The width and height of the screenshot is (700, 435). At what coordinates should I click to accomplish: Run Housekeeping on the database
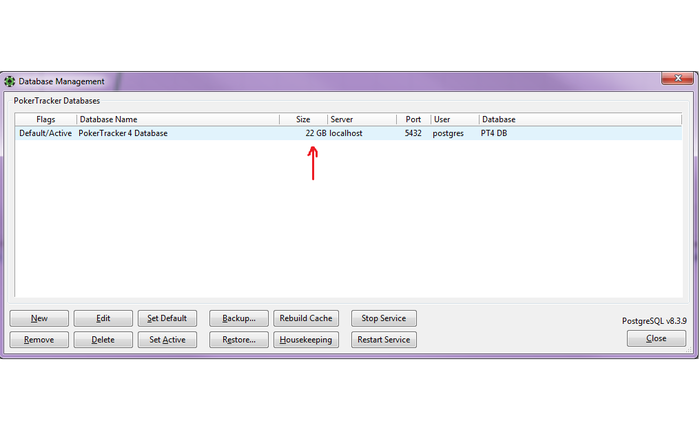(x=306, y=339)
